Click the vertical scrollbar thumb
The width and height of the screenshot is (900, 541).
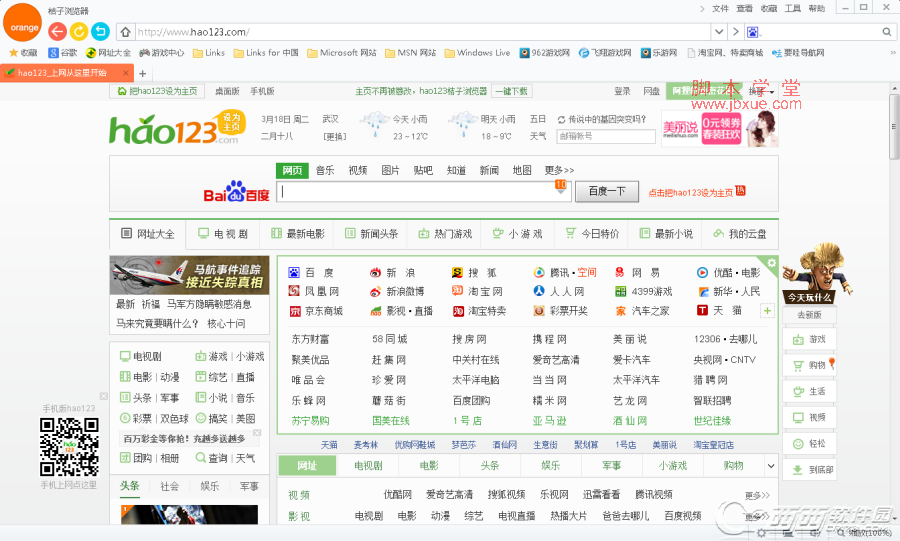pyautogui.click(x=894, y=127)
